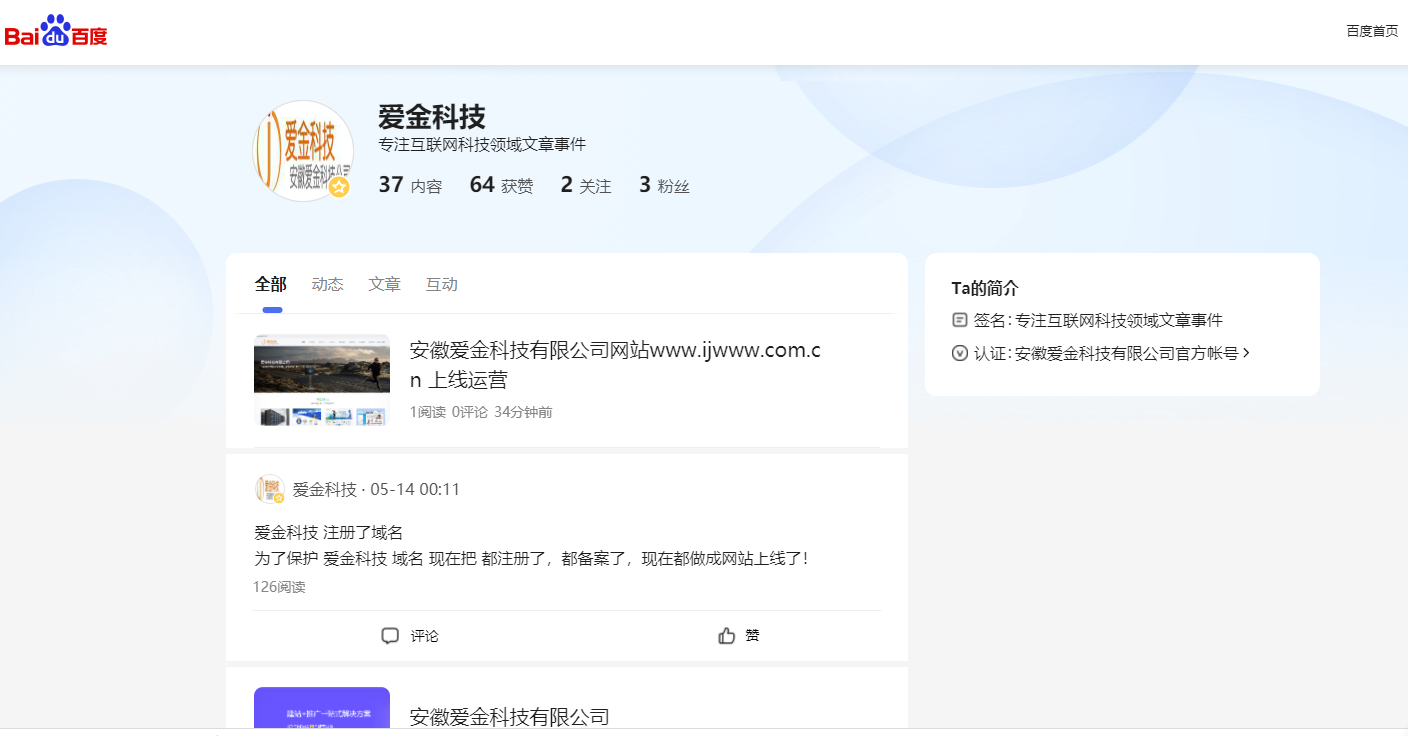Click the 34分钟前 timestamp

tap(523, 412)
